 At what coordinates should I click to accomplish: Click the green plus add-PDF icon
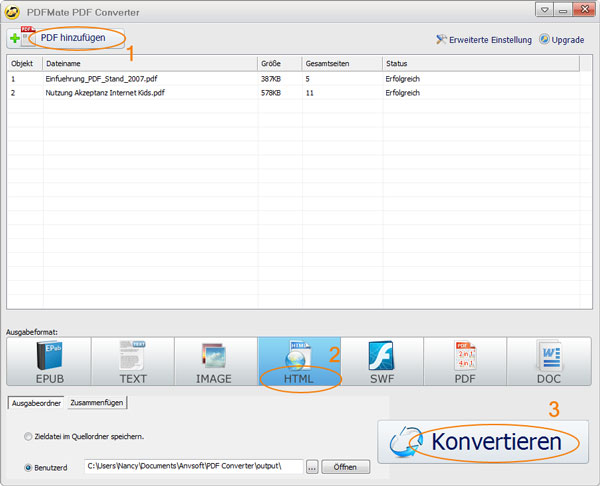click(x=15, y=38)
